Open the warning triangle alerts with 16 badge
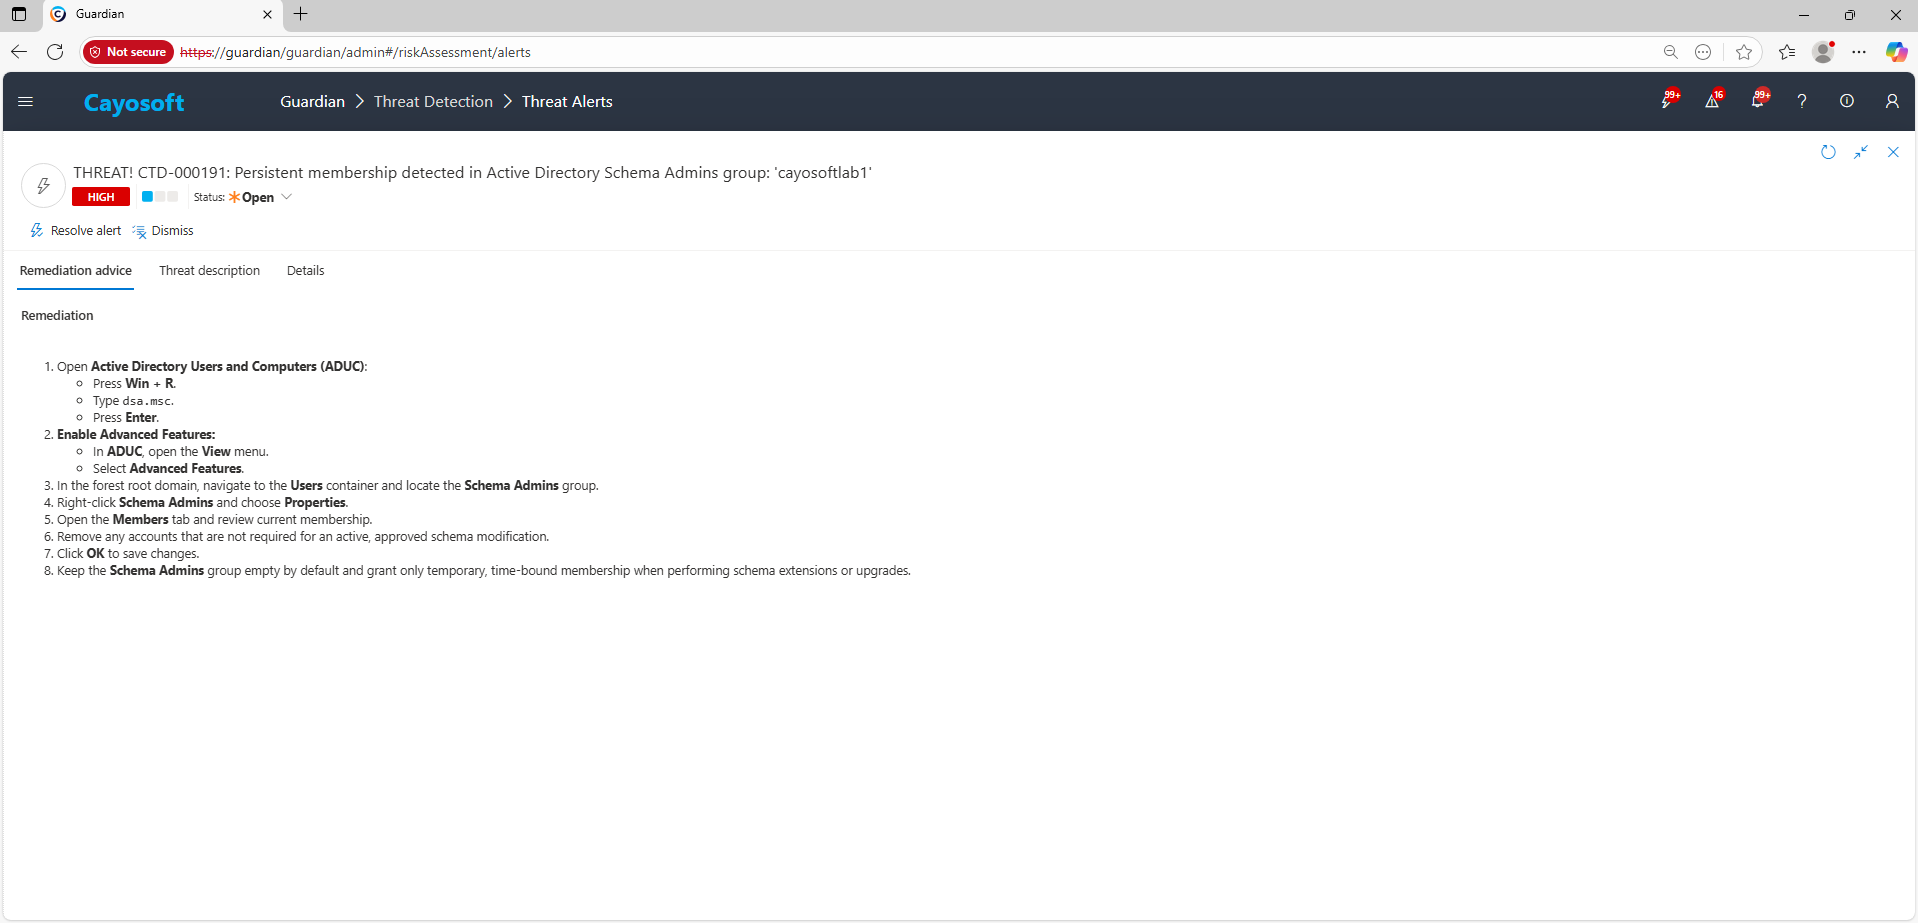The width and height of the screenshot is (1918, 923). pos(1712,101)
